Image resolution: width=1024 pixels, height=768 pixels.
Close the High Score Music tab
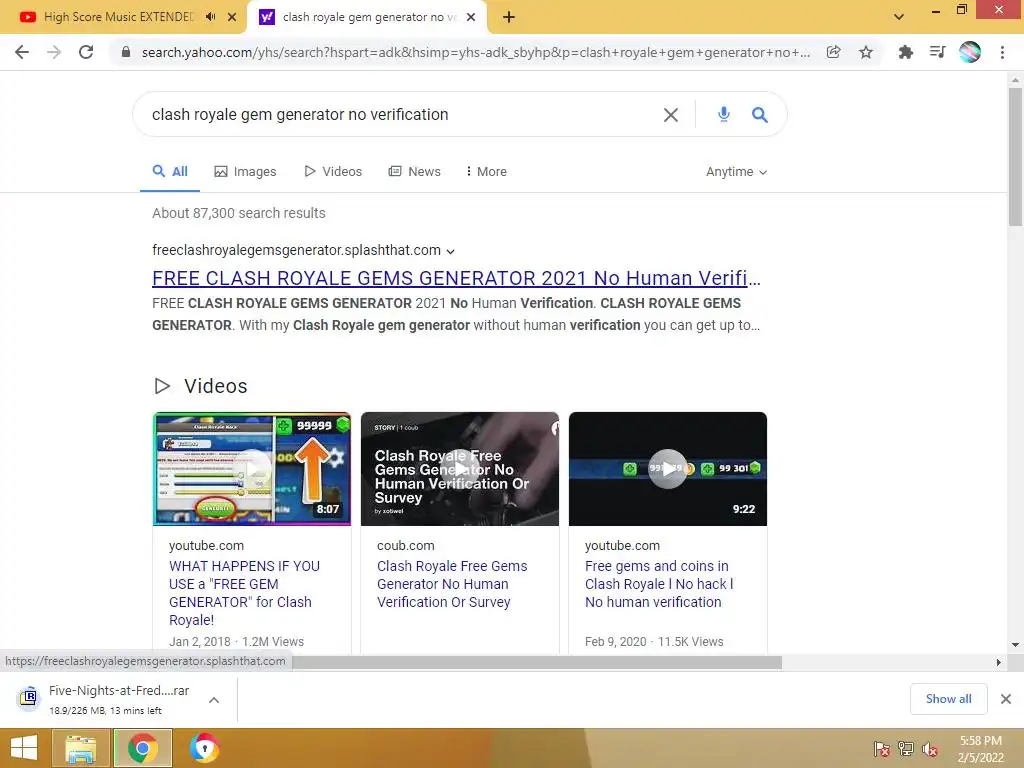[232, 17]
